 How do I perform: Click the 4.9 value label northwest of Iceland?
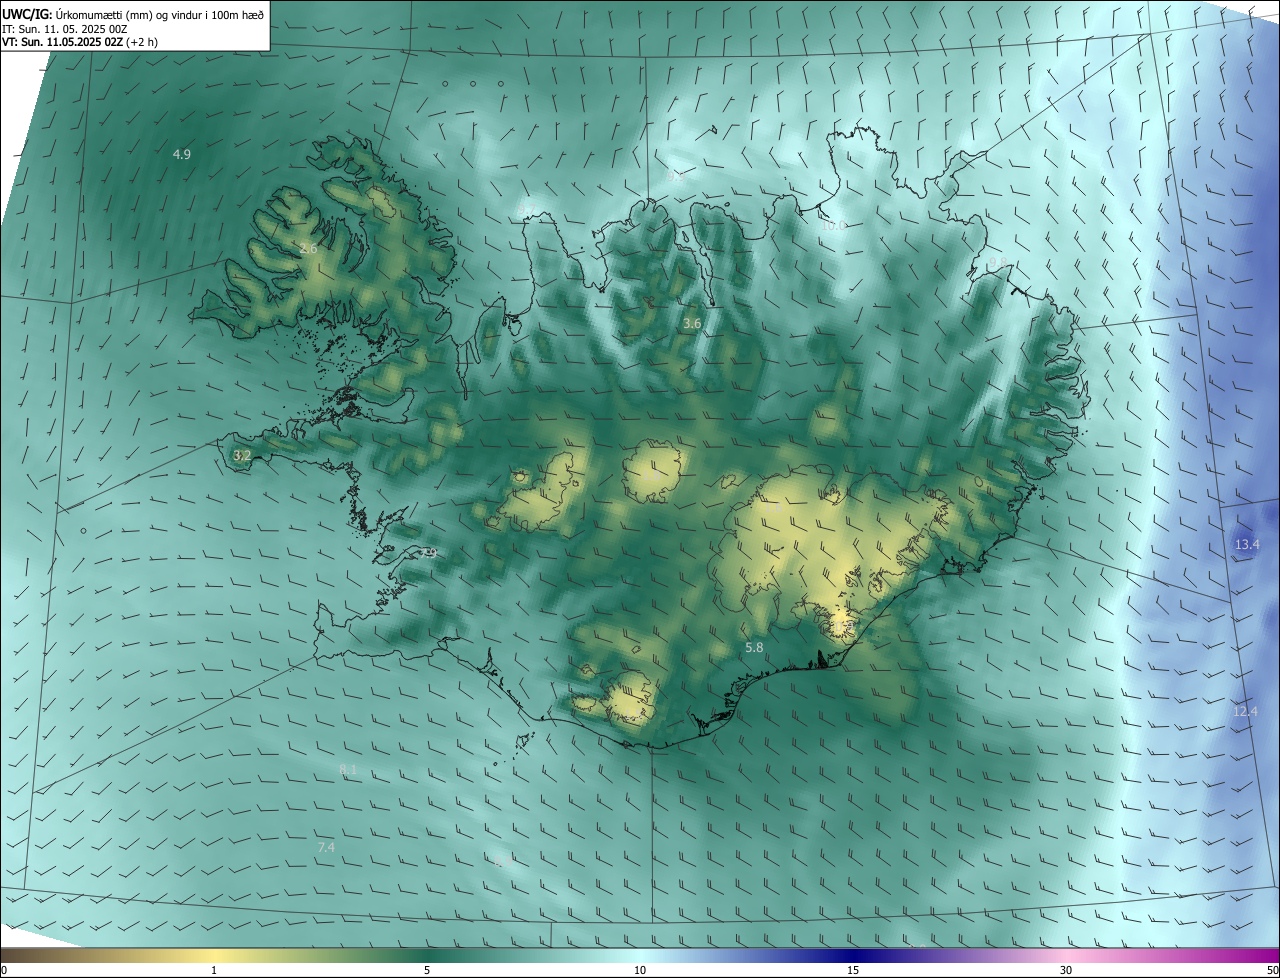(182, 154)
